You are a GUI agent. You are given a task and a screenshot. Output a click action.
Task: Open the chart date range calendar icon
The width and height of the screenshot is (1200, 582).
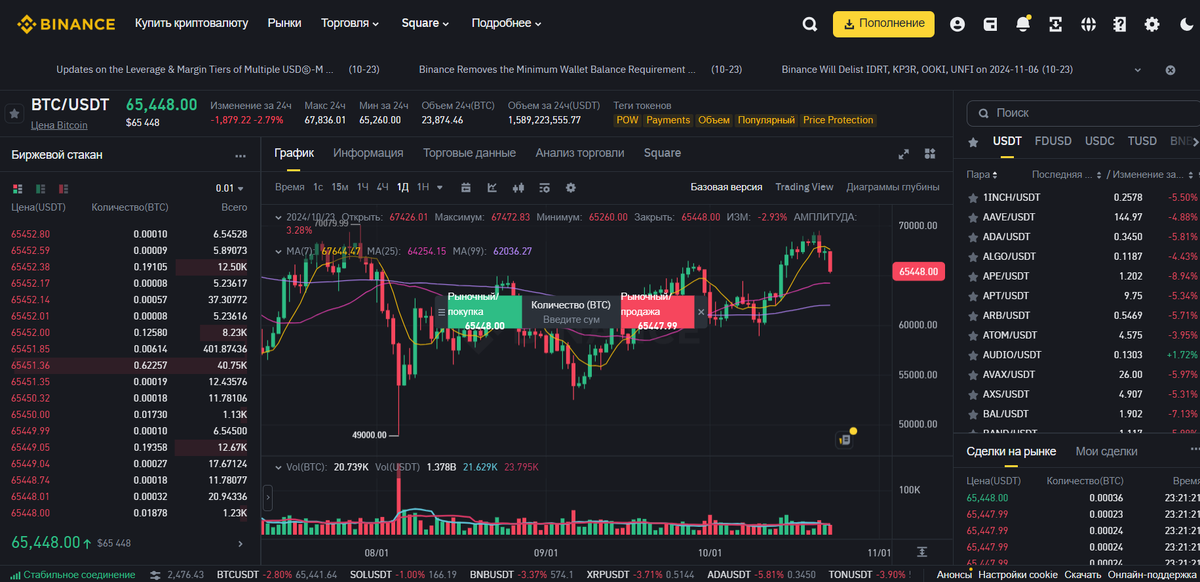pyautogui.click(x=466, y=187)
